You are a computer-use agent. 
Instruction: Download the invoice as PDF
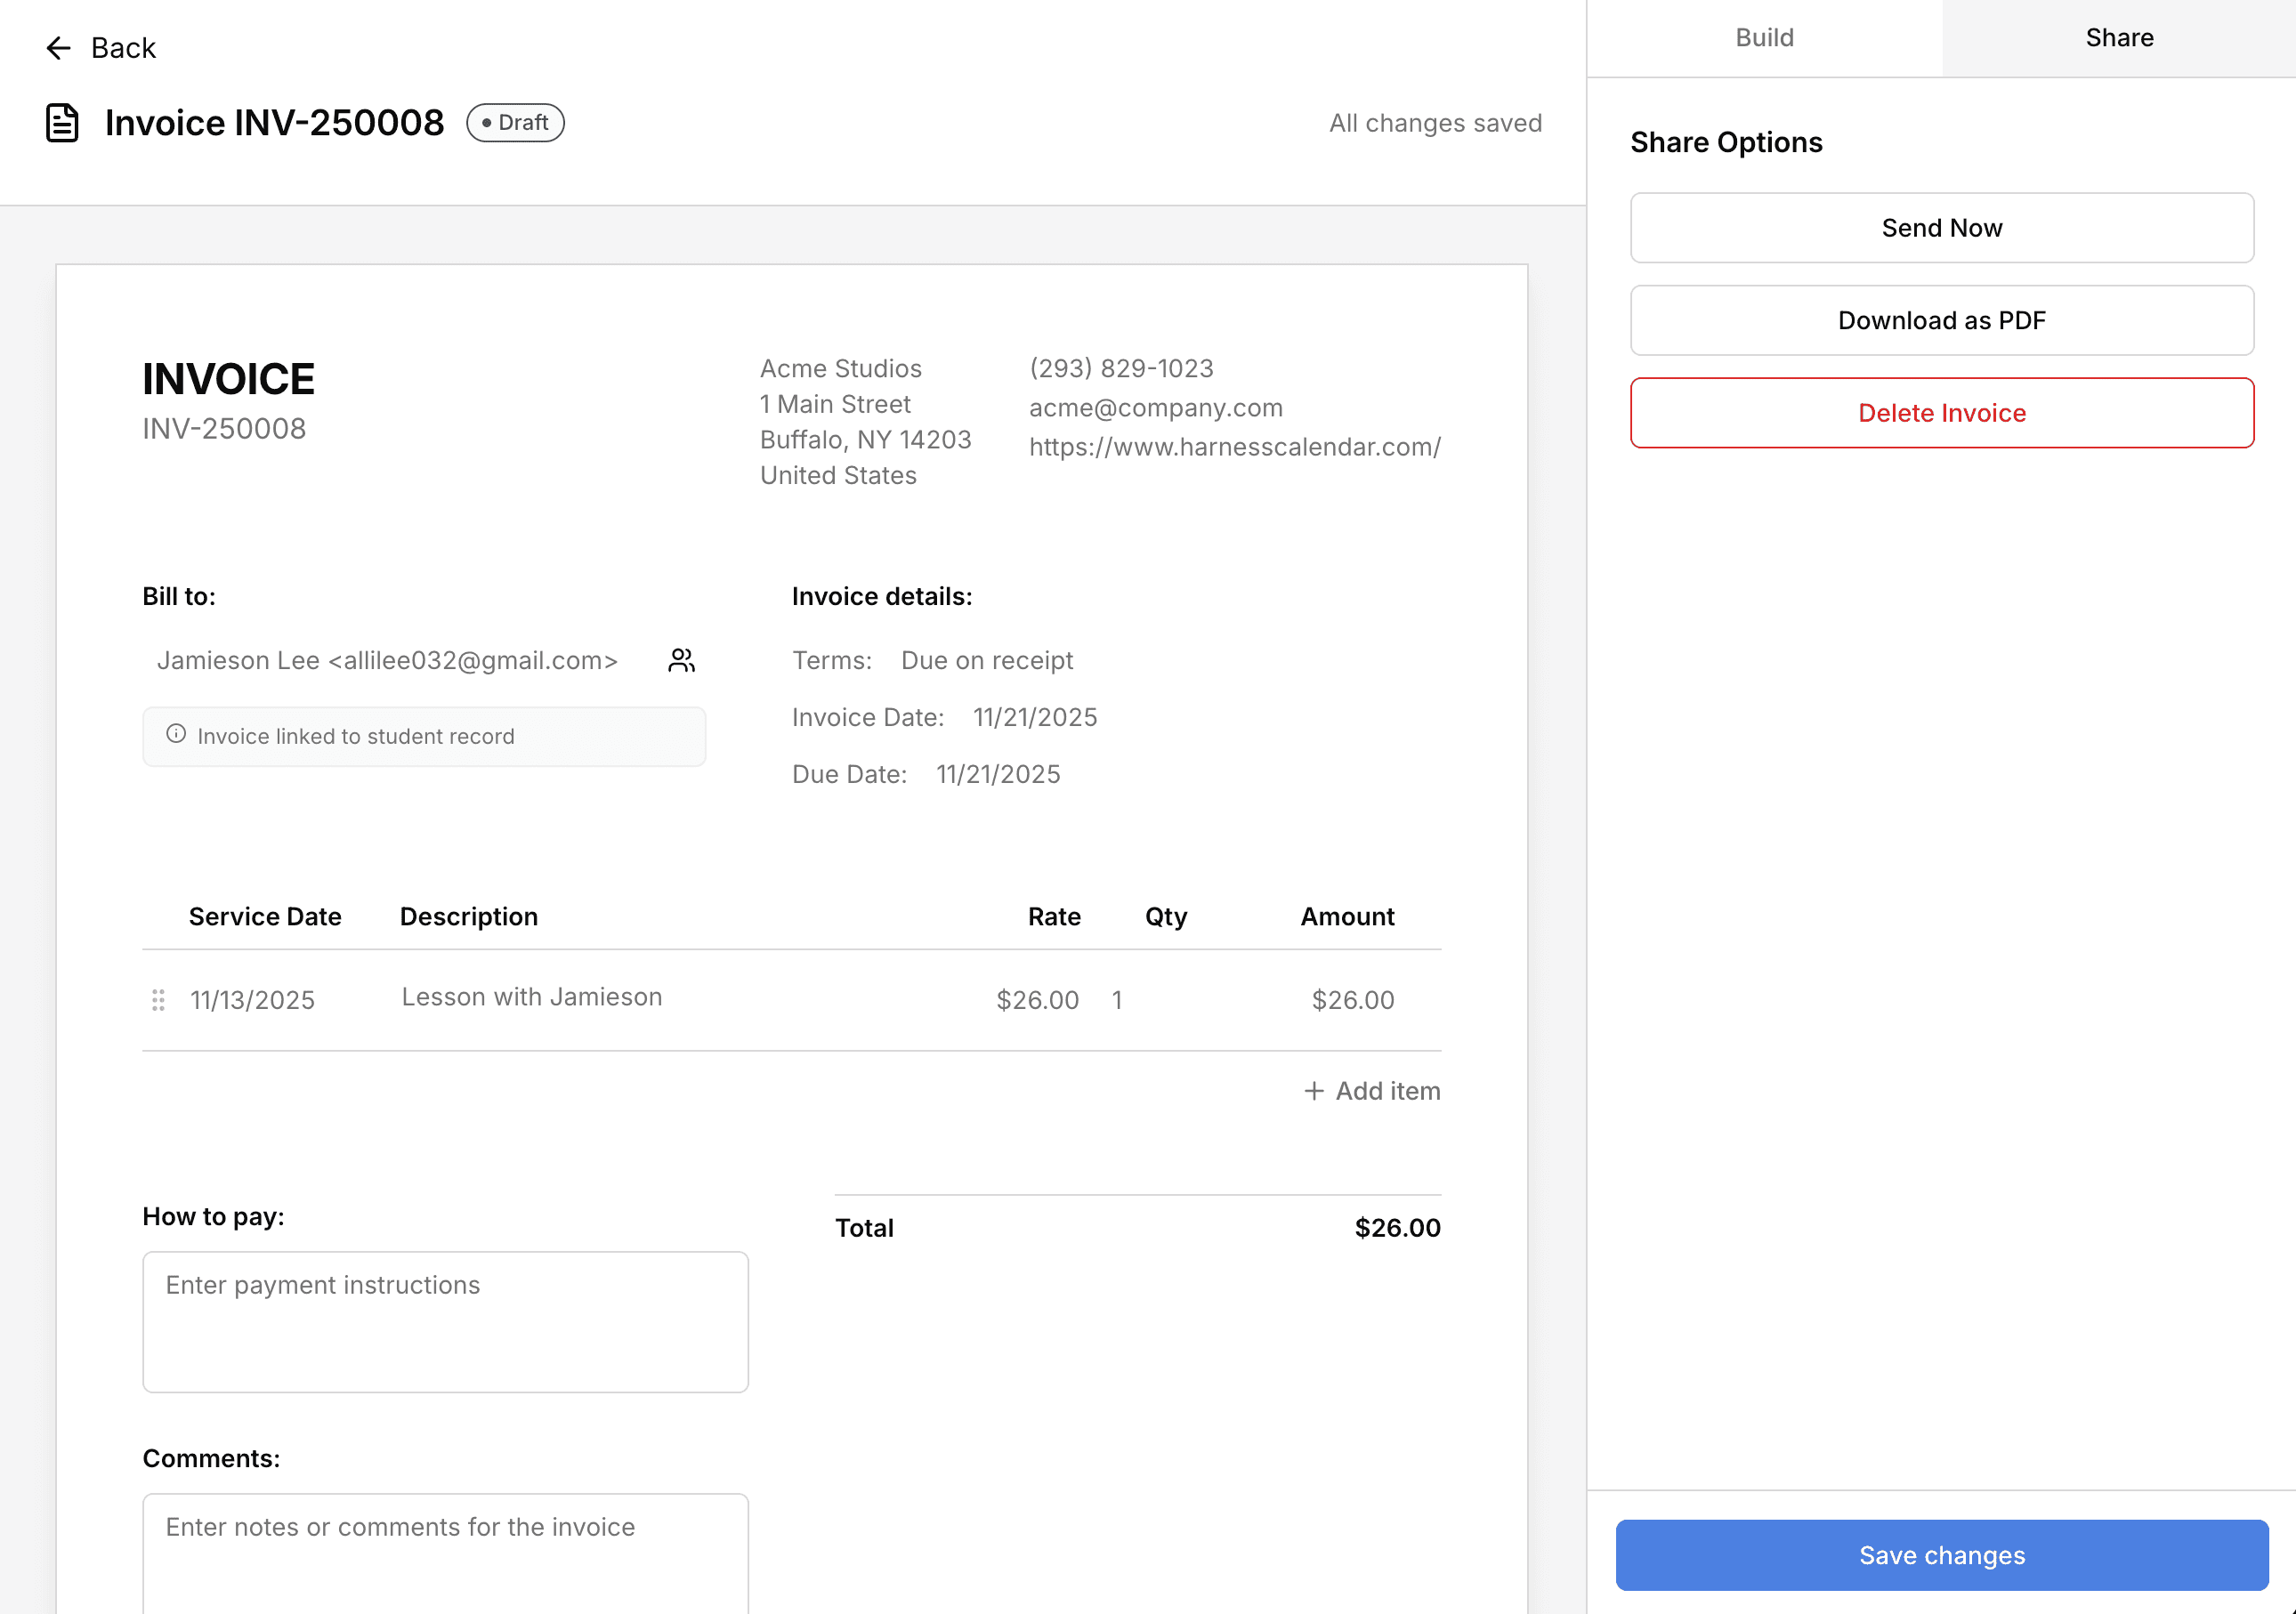tap(1941, 320)
